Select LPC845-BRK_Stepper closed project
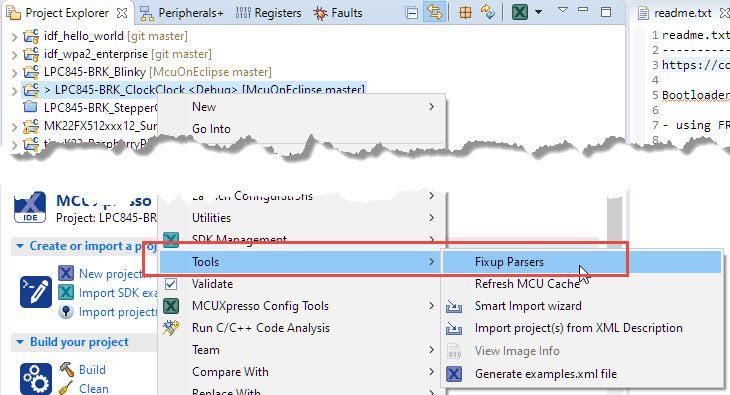This screenshot has height=395, width=730. point(100,108)
